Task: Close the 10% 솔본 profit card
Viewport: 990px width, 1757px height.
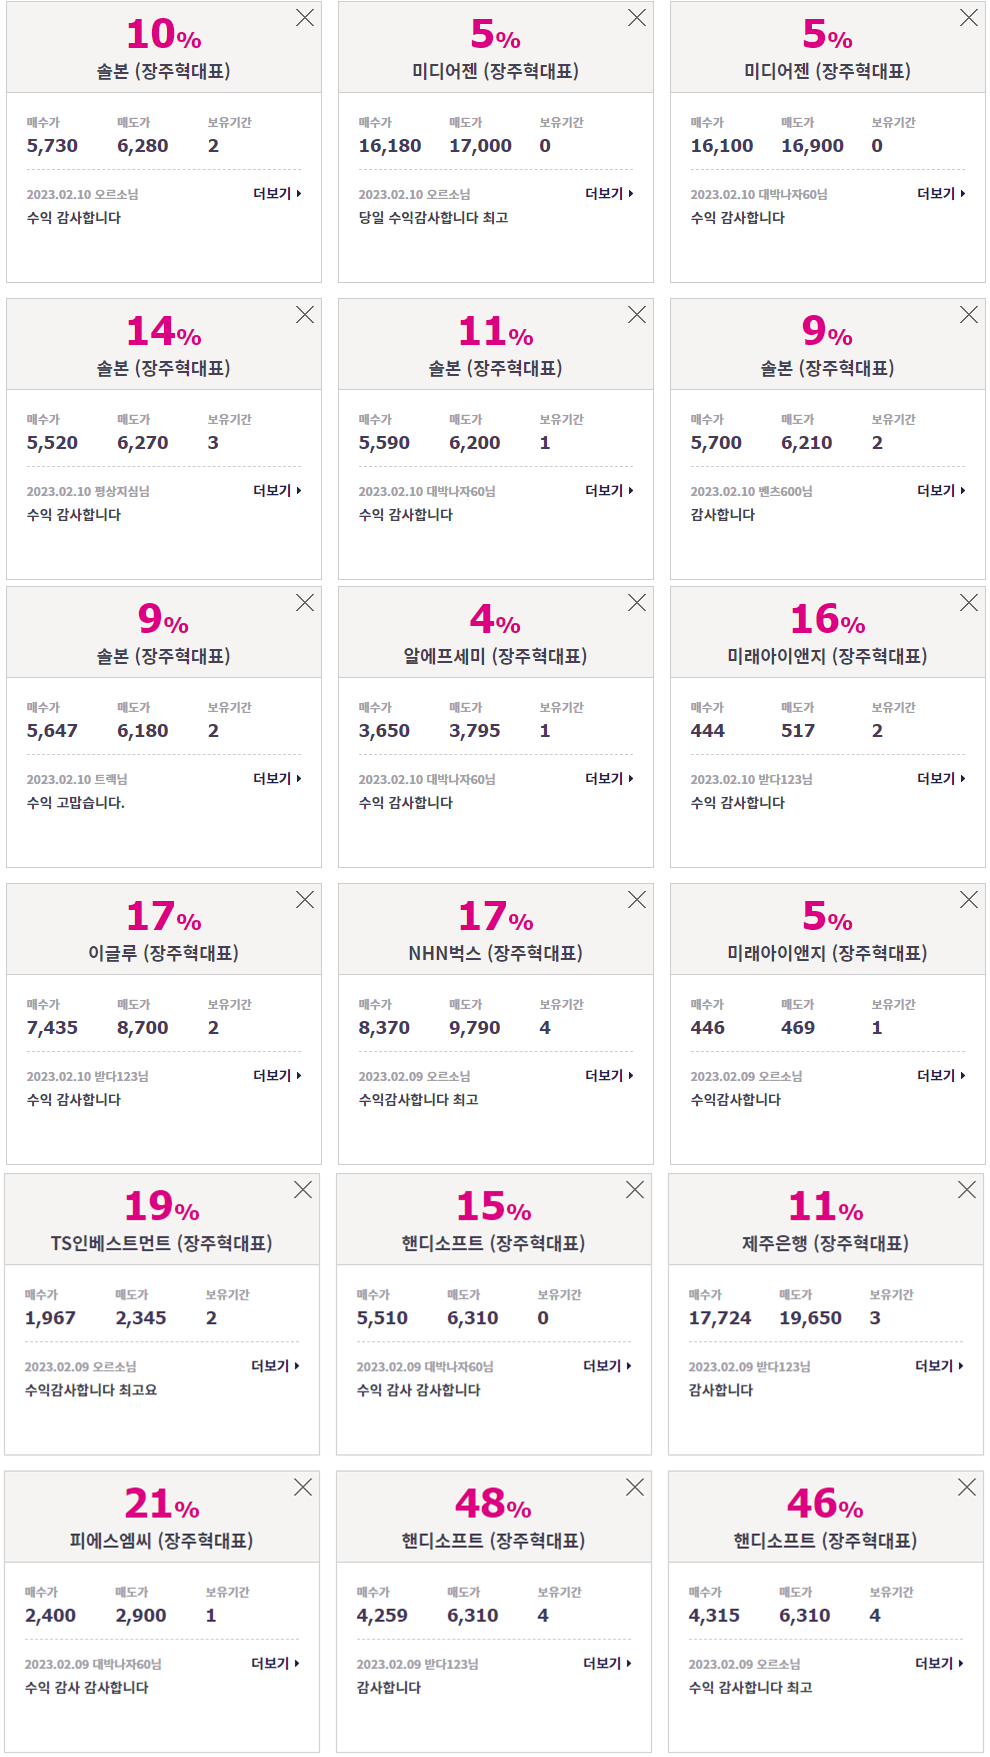Action: point(305,18)
